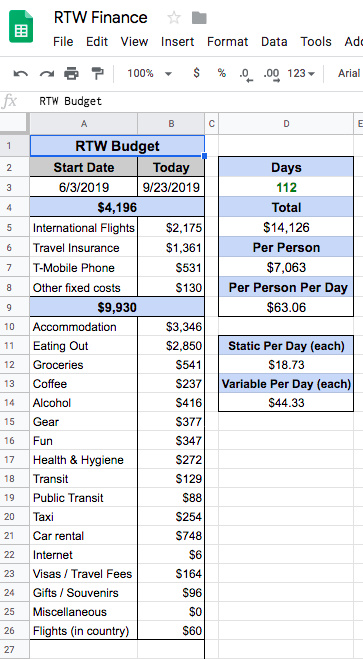Apply percent format icon
Viewport: 363px width, 659px height.
point(221,73)
